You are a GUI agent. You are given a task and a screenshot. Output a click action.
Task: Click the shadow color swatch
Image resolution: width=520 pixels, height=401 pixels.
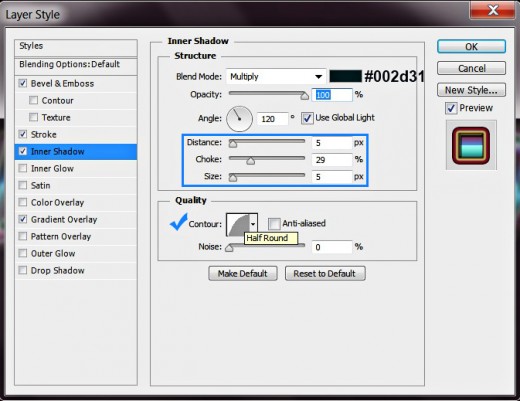[x=345, y=76]
